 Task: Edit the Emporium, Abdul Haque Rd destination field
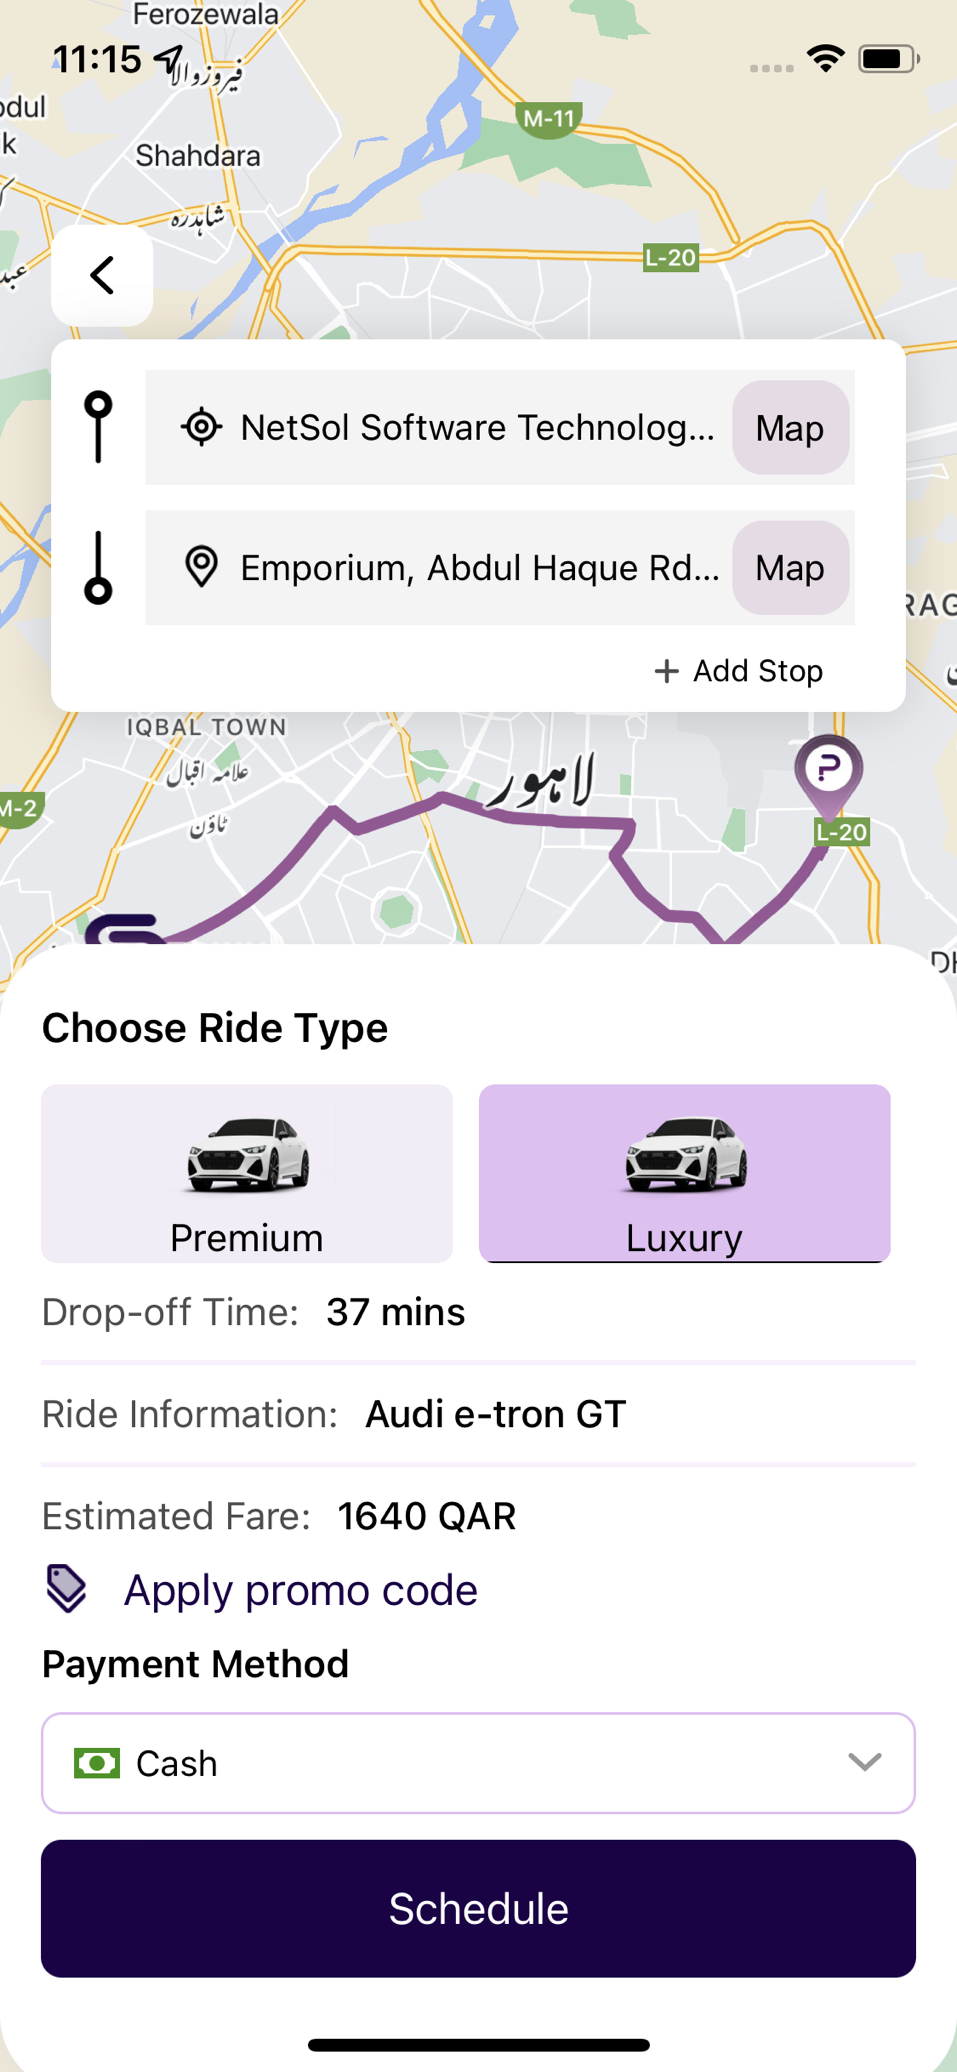coord(479,568)
